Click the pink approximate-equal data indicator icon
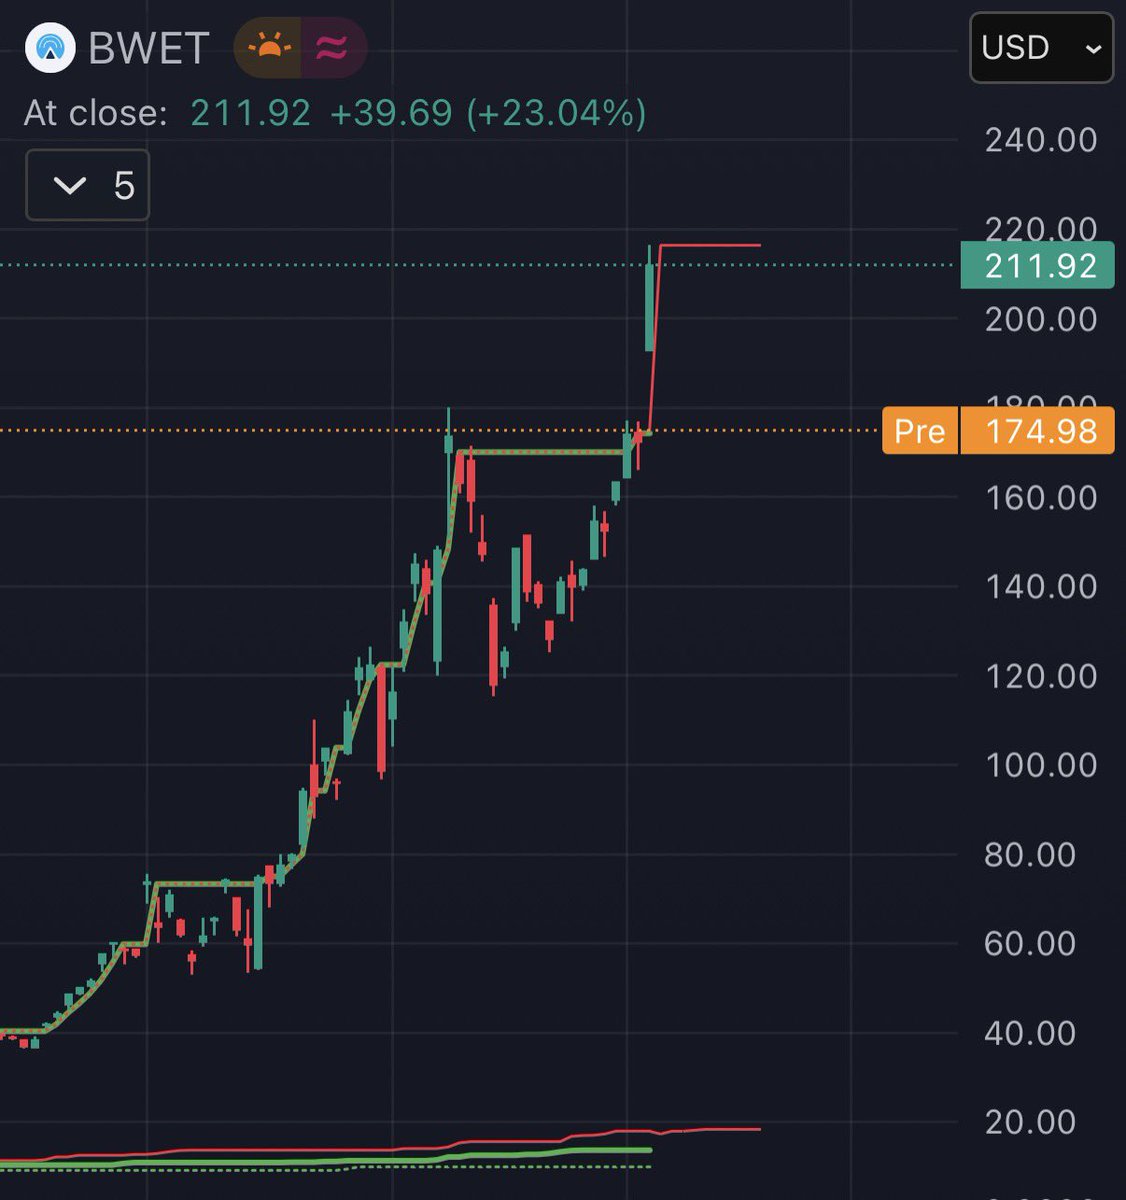 332,48
